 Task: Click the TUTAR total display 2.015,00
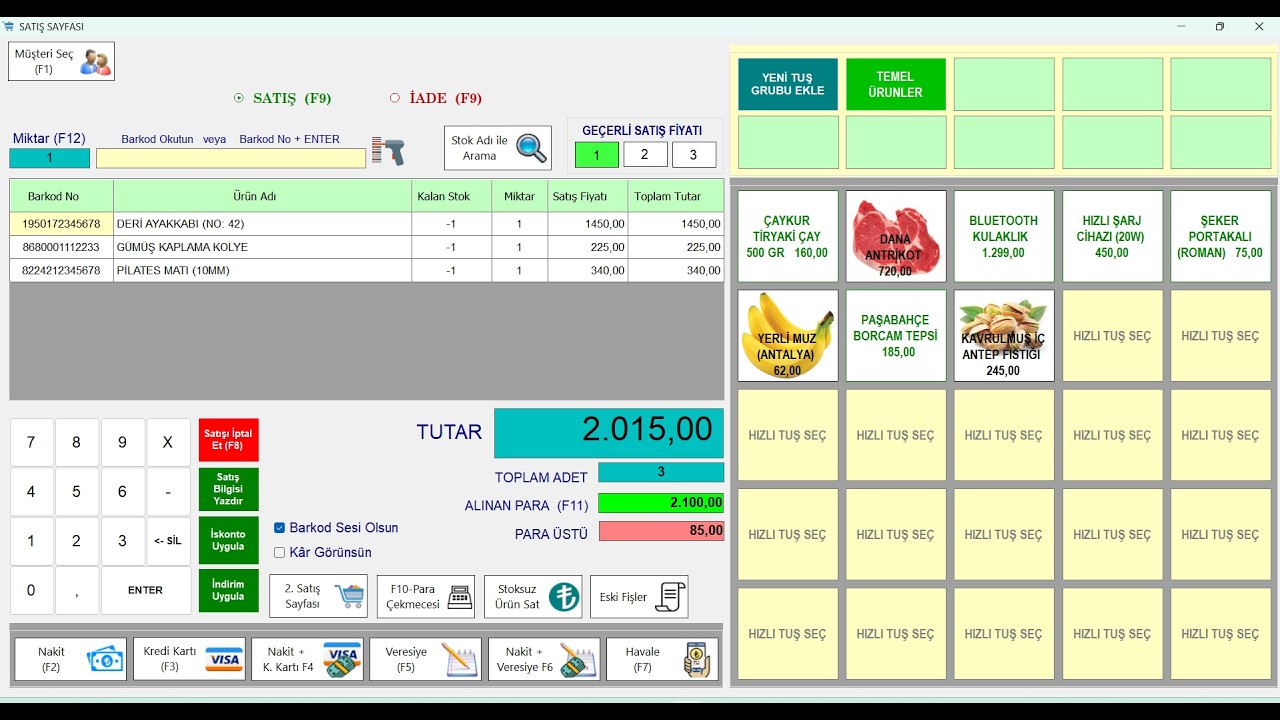[x=609, y=433]
